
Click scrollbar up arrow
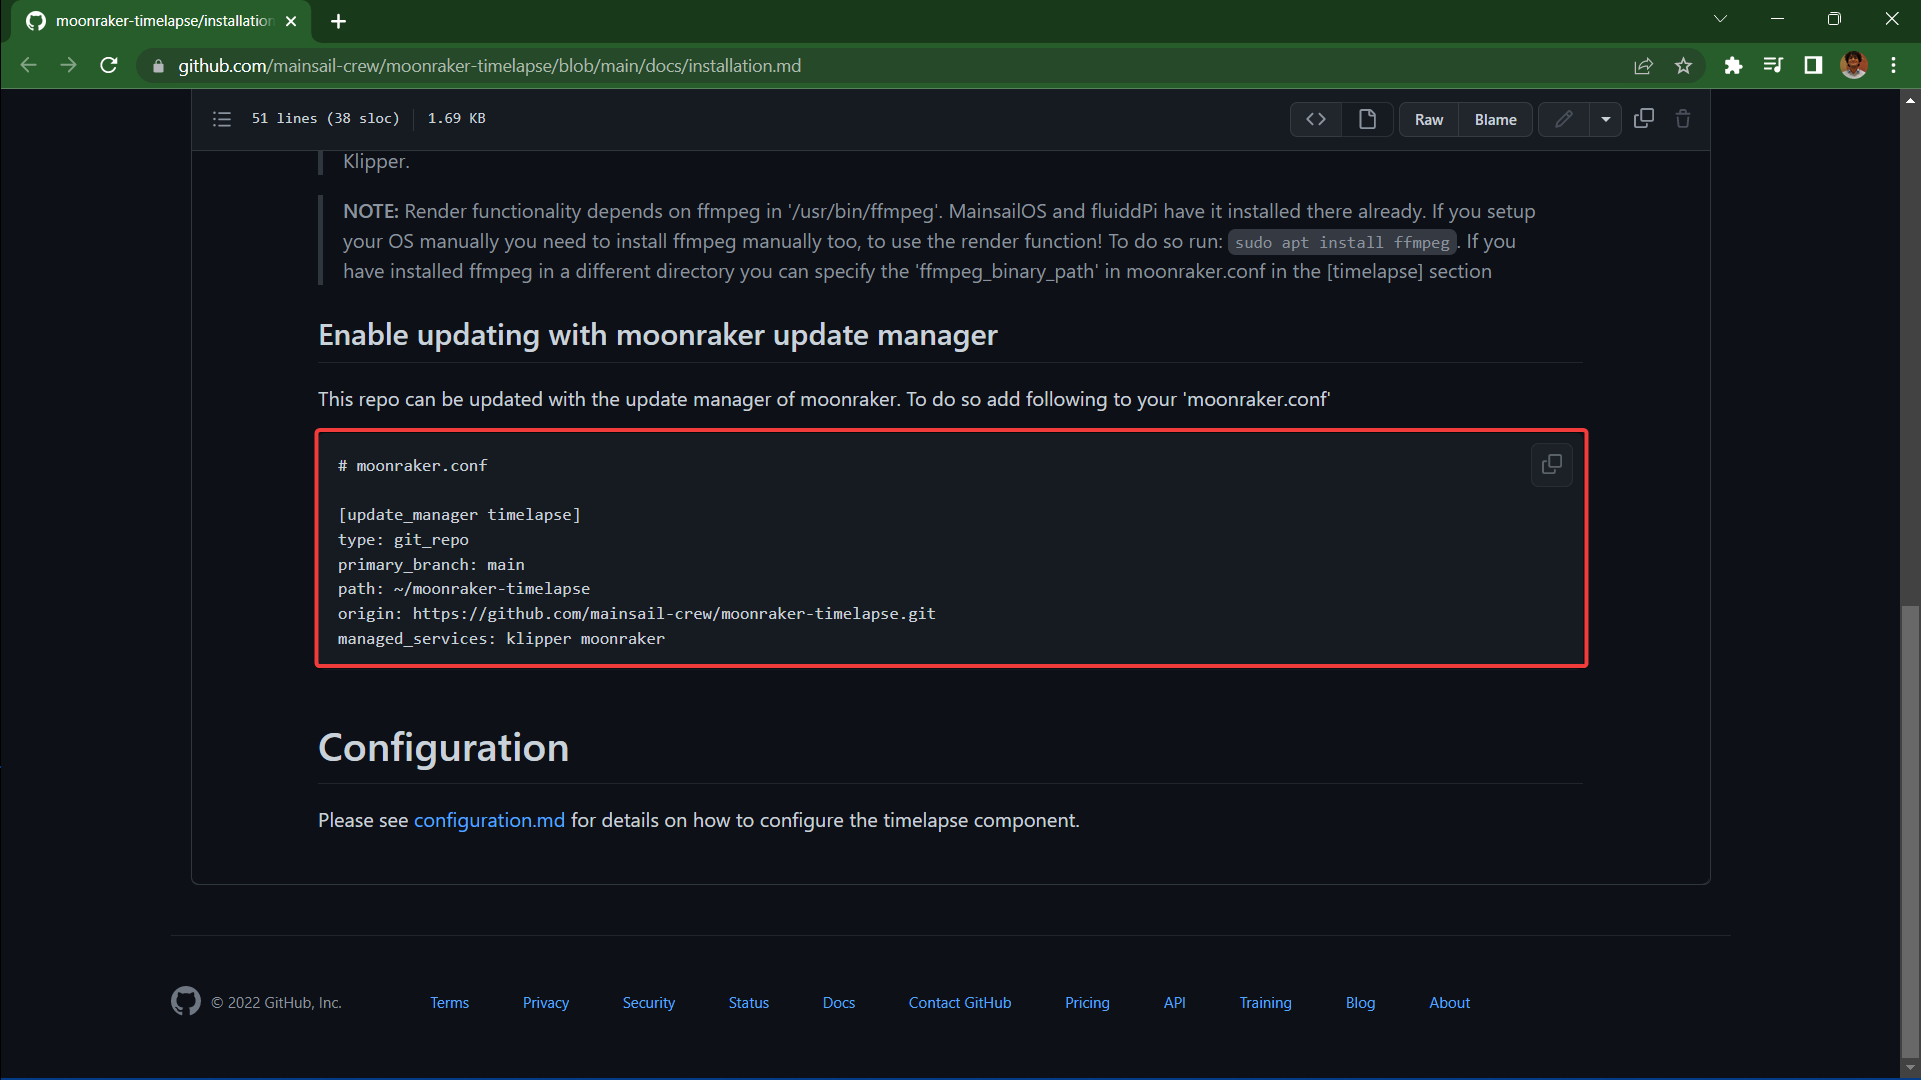(1910, 100)
